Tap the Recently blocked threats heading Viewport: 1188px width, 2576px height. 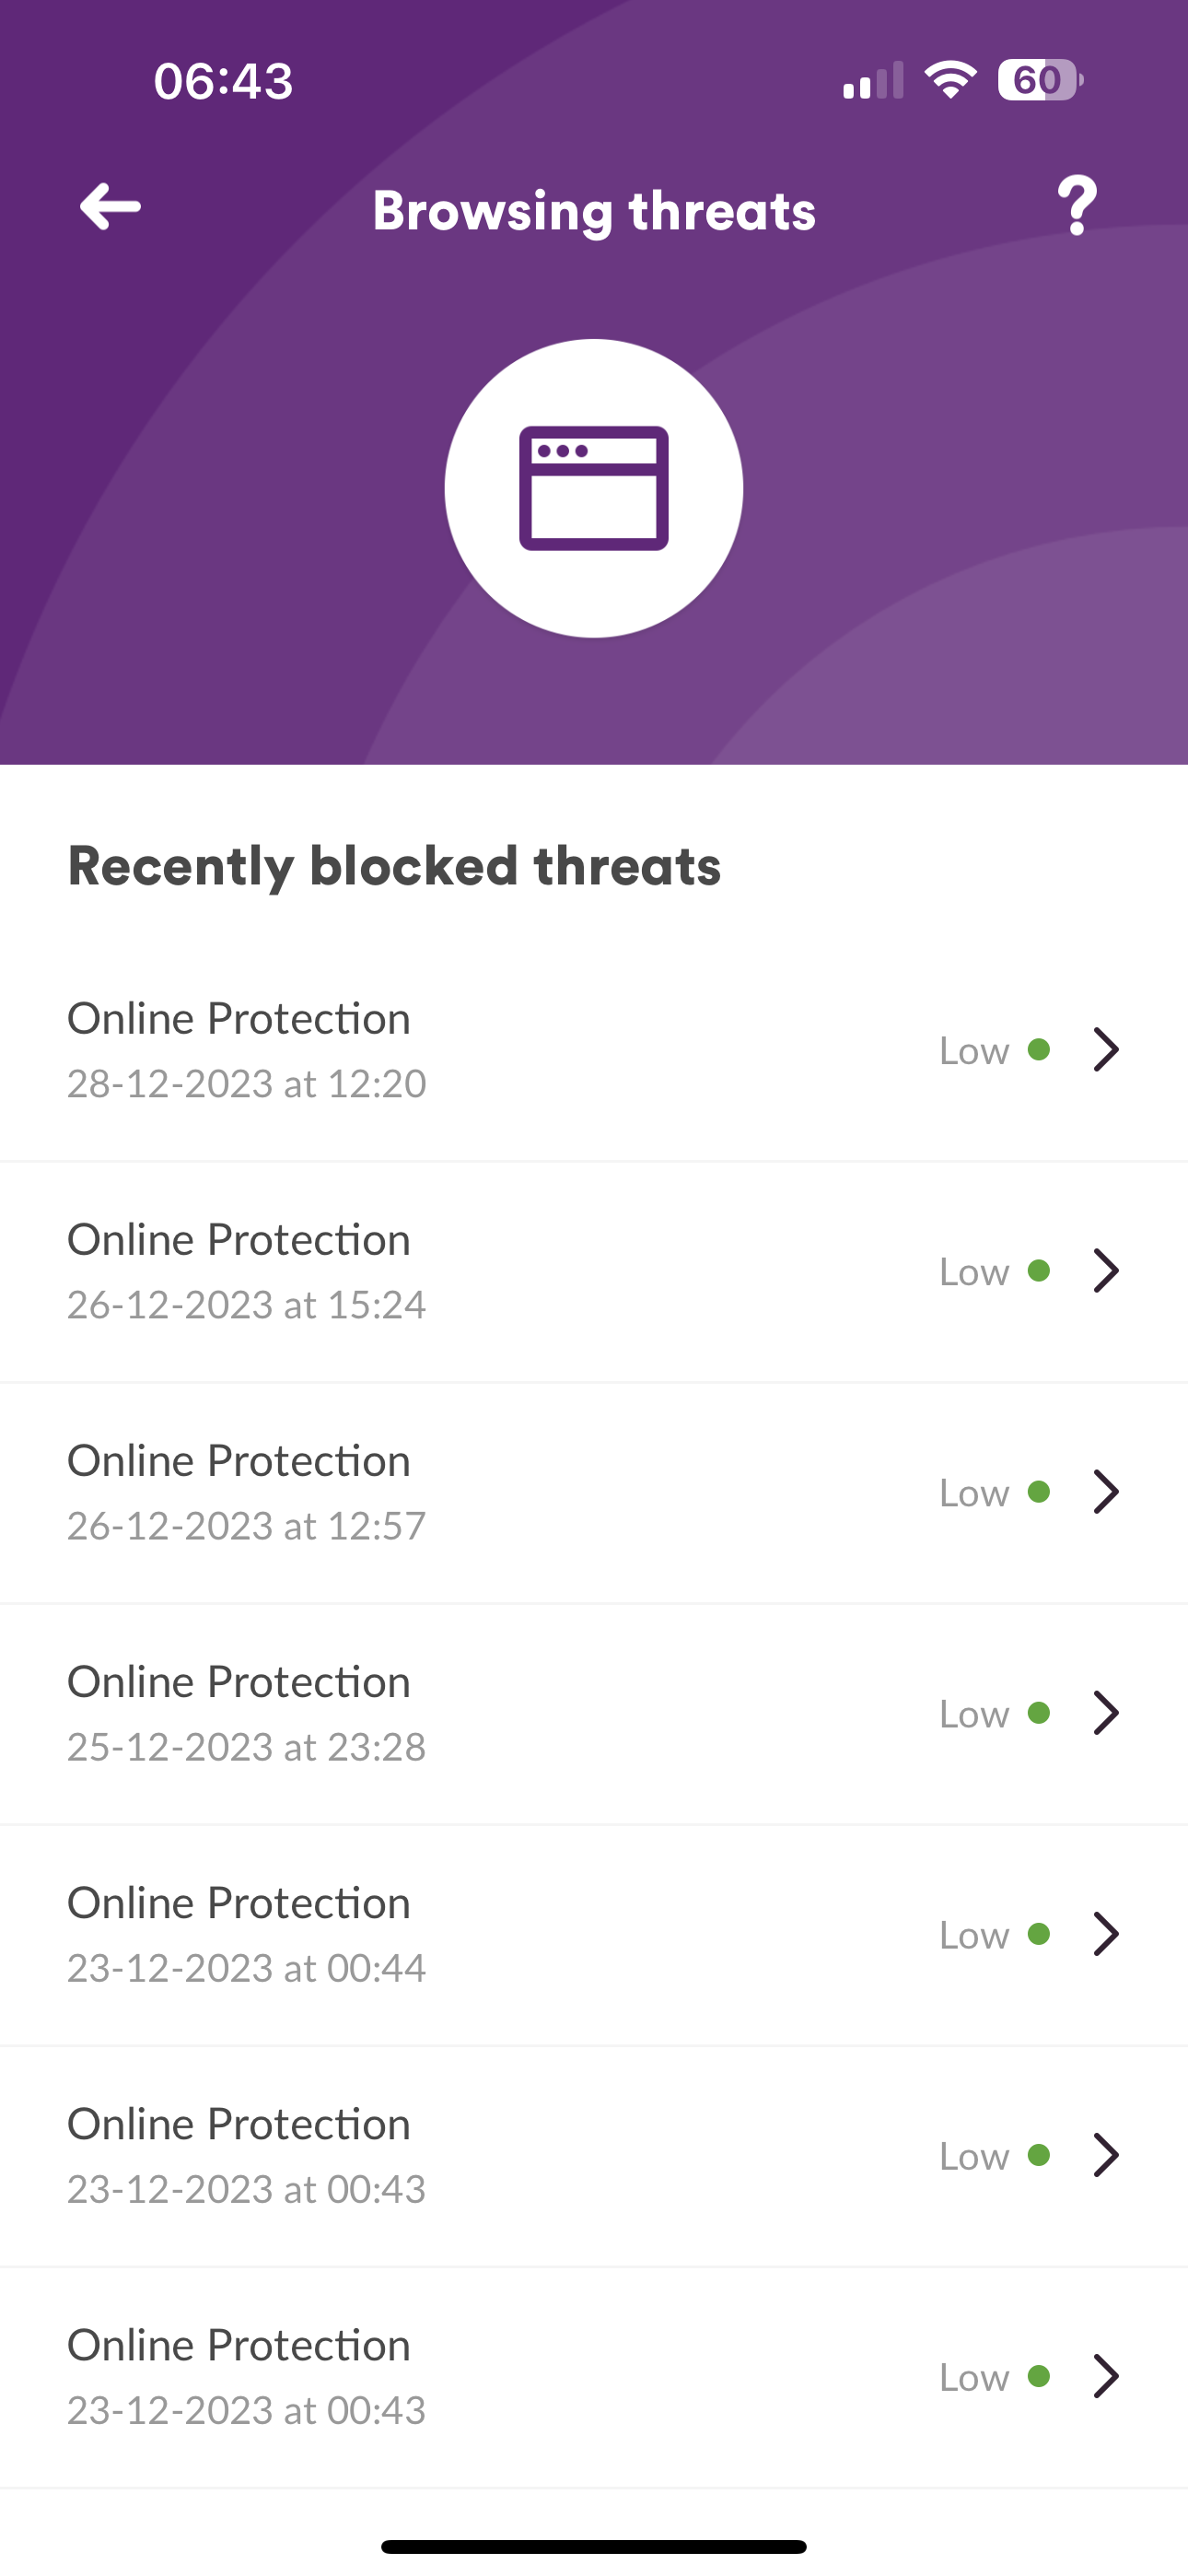(394, 866)
